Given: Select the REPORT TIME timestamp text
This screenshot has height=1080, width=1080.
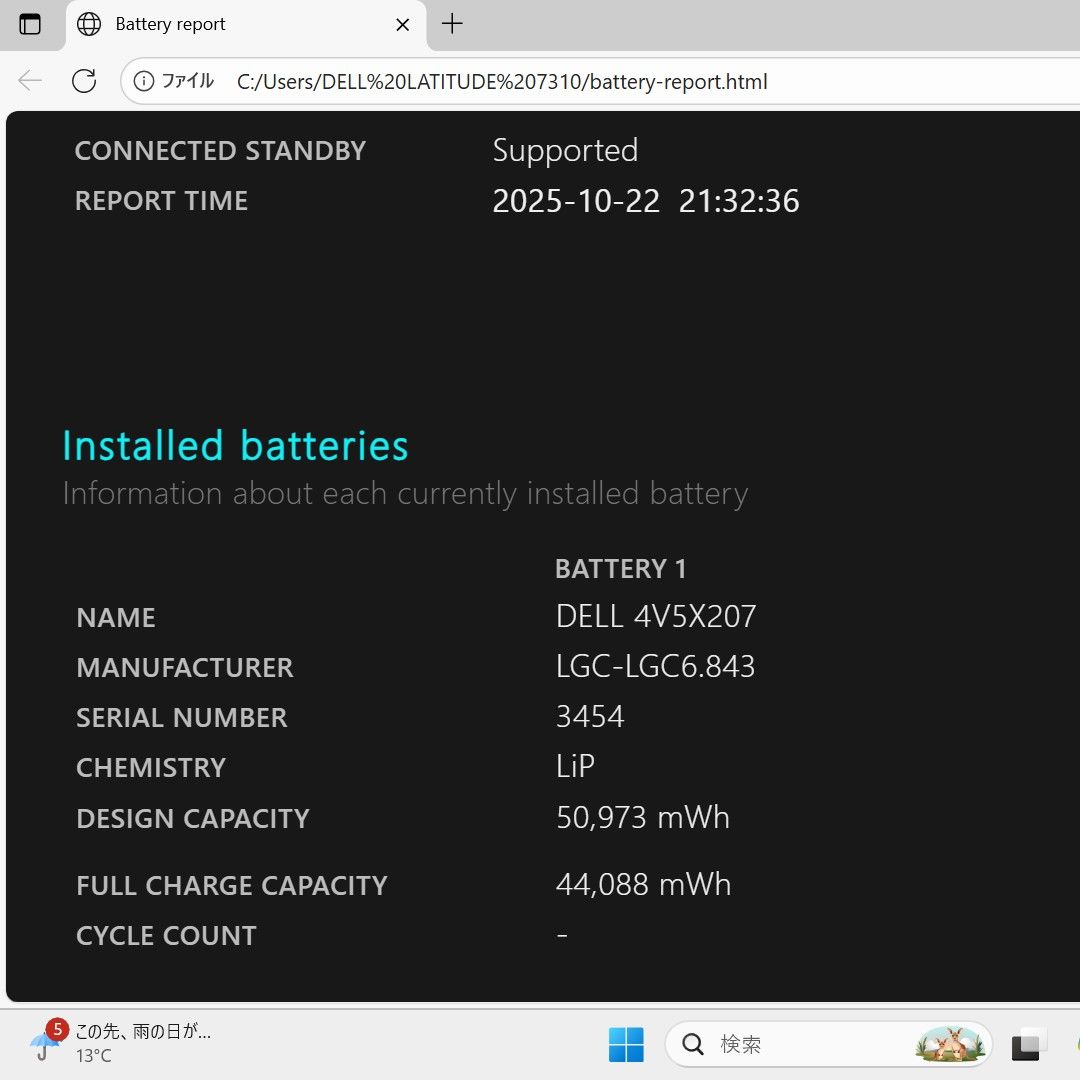Looking at the screenshot, I should coord(645,200).
